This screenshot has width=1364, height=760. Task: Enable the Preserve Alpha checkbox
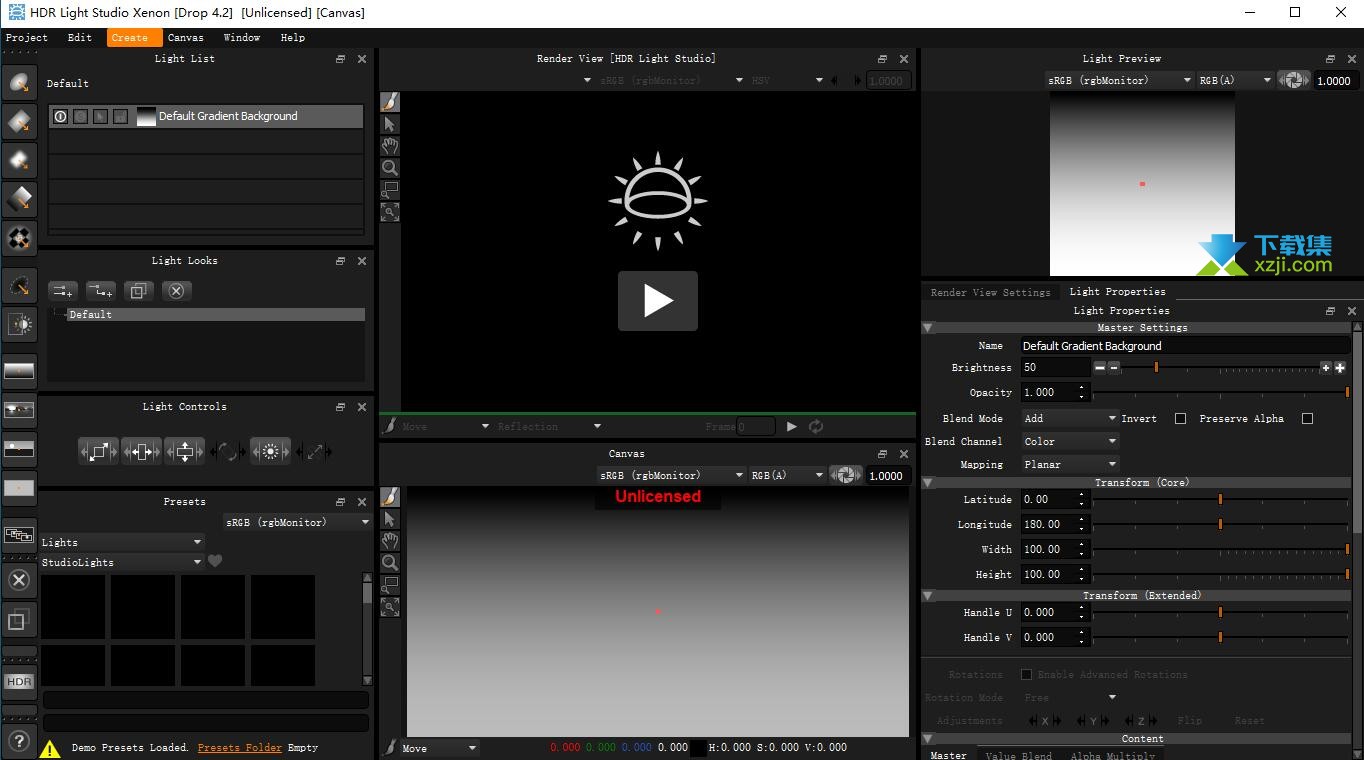coord(1307,418)
